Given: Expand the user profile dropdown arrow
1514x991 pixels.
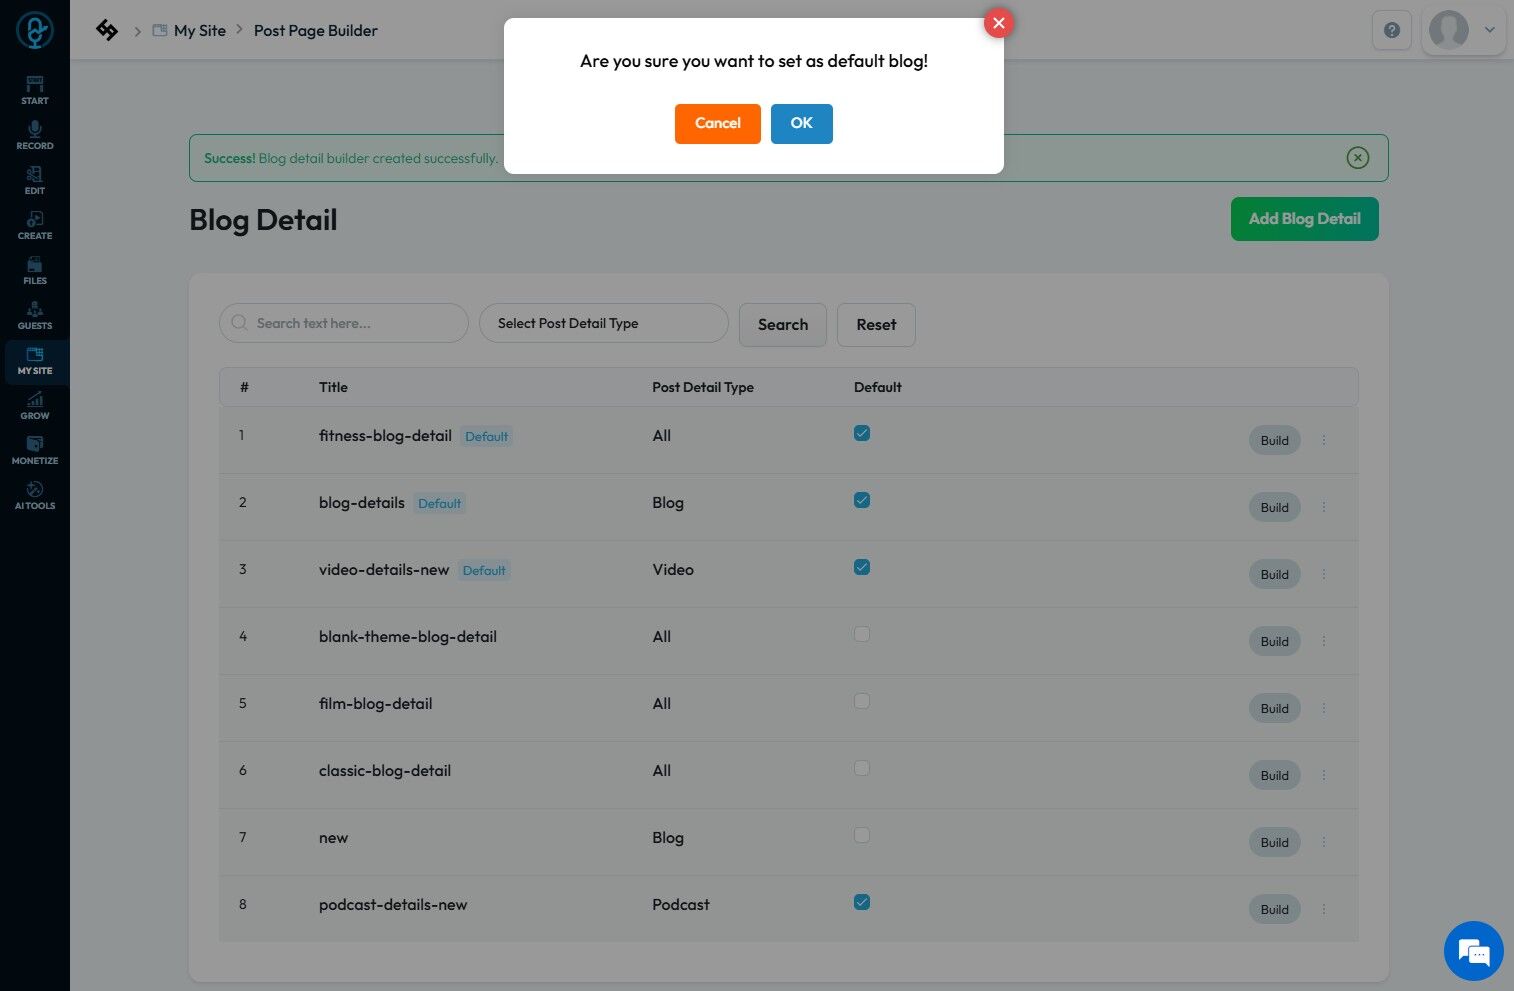Looking at the screenshot, I should 1489,30.
